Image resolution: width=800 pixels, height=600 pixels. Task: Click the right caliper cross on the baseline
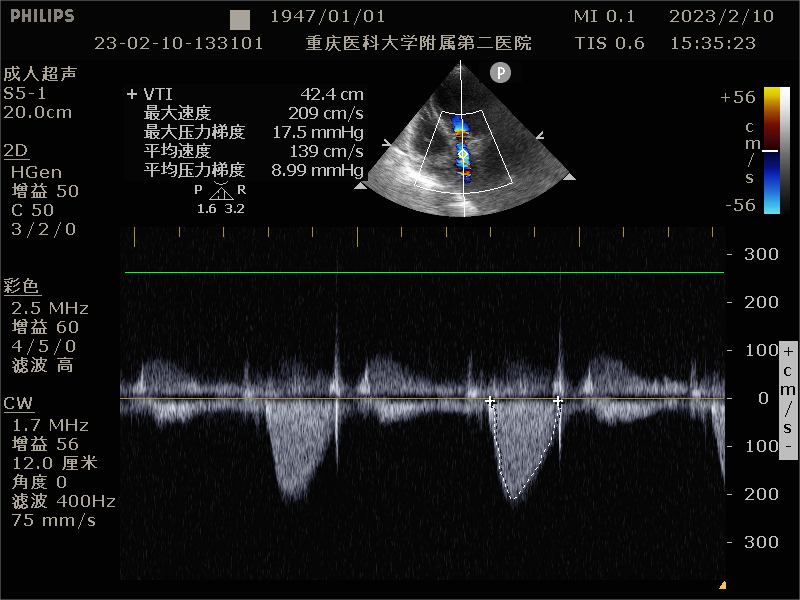[558, 401]
